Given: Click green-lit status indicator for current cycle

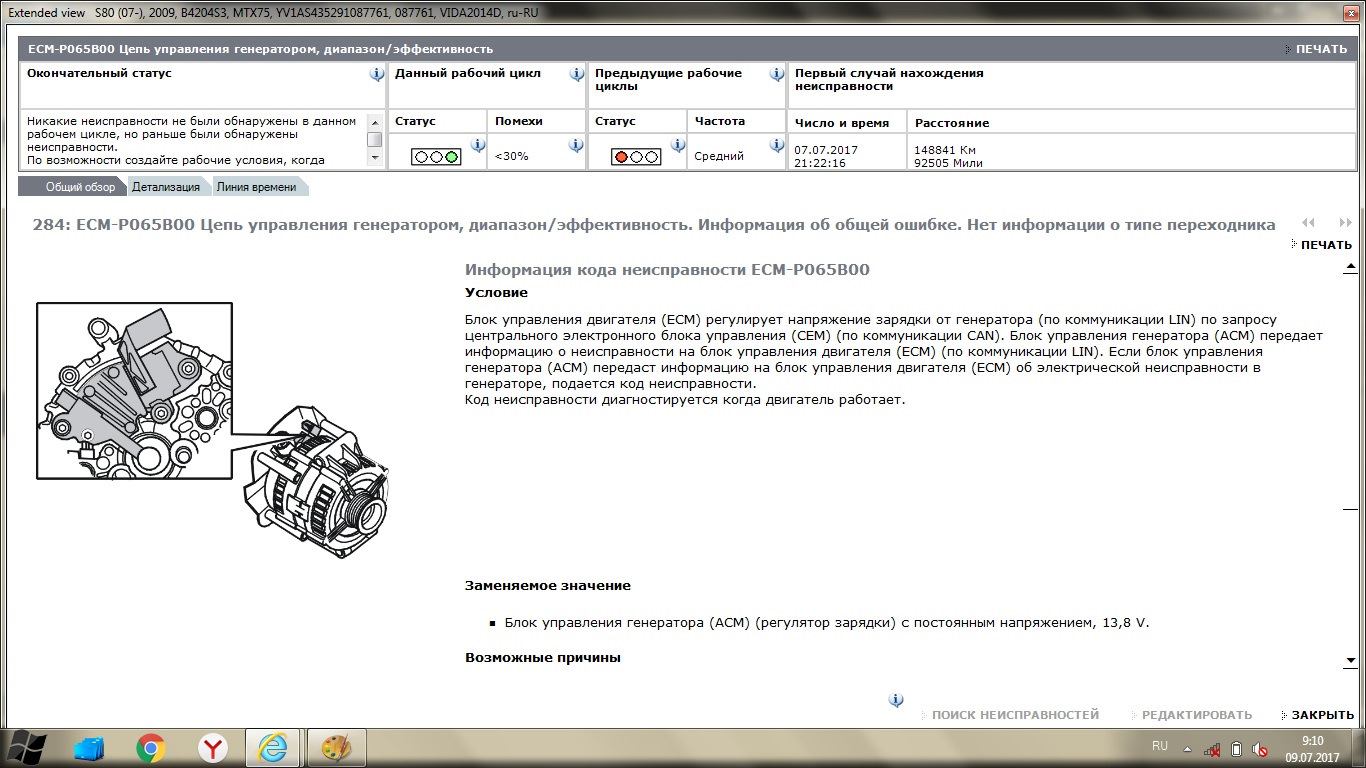Looking at the screenshot, I should (x=436, y=157).
